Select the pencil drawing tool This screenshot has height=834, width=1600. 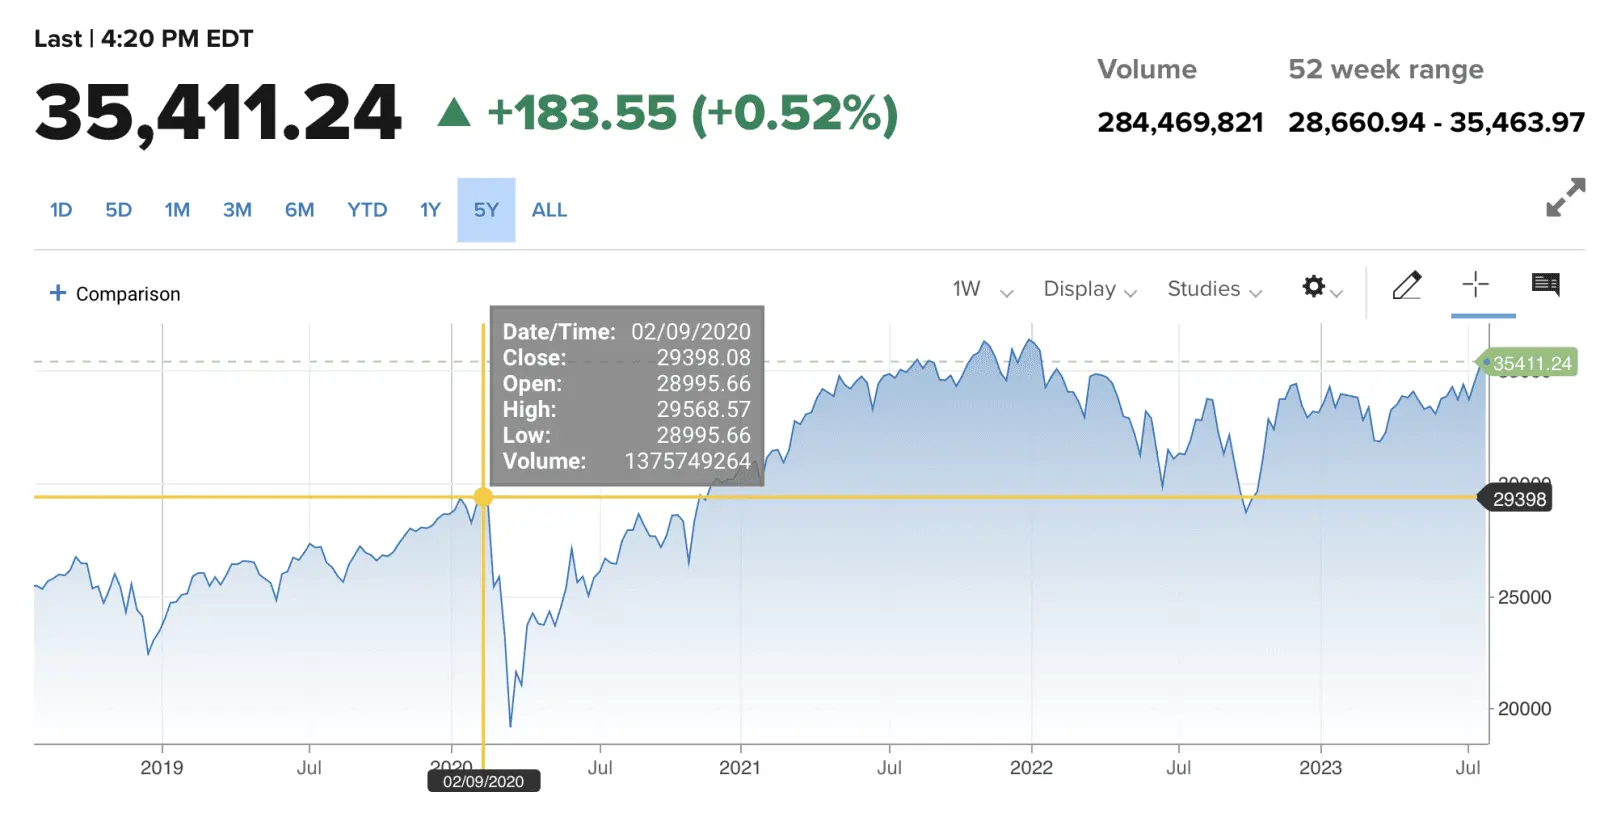coord(1407,286)
